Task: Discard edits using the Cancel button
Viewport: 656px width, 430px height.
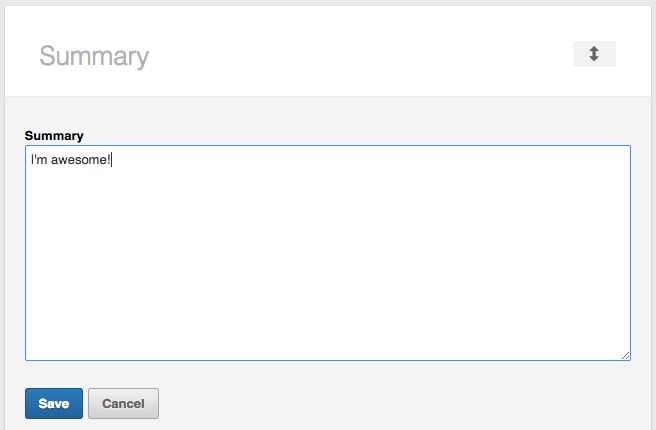Action: point(123,403)
